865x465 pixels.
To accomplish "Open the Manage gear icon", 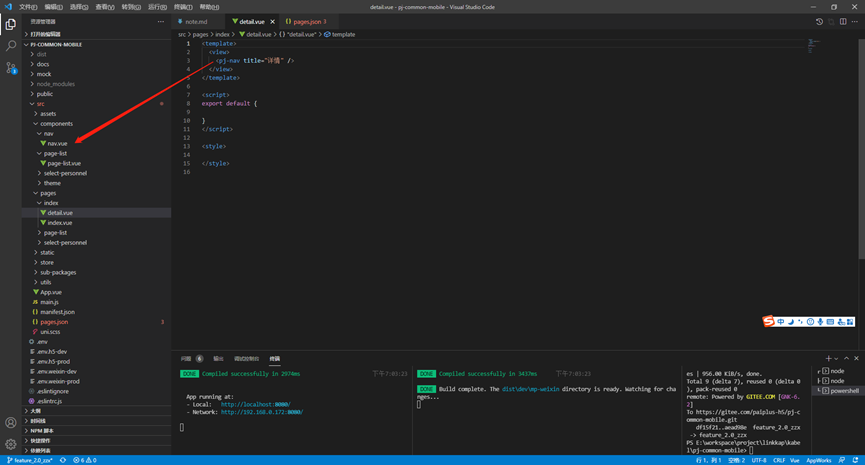I will tap(10, 444).
